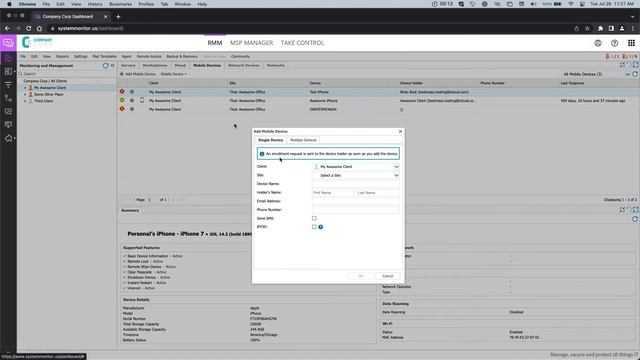The width and height of the screenshot is (640, 360).
Task: Click the user profile icon left of help
Action: (598, 43)
